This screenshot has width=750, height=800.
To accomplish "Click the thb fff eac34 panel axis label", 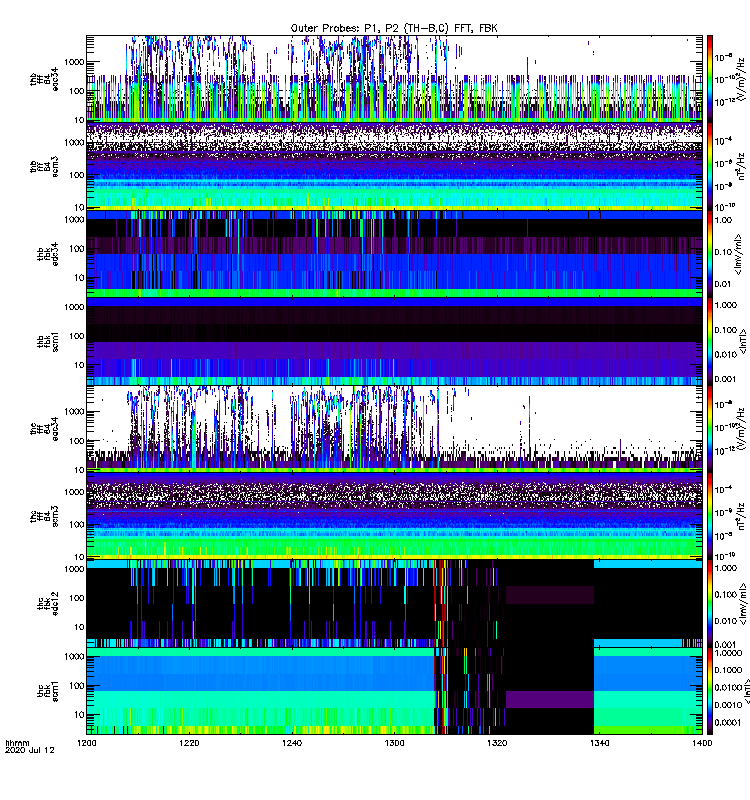I will (44, 79).
